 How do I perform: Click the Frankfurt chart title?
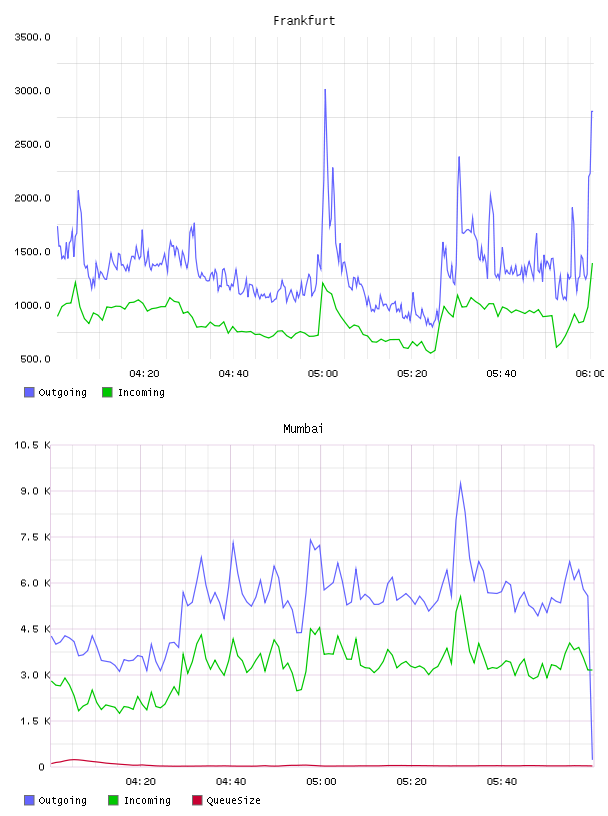pyautogui.click(x=304, y=21)
